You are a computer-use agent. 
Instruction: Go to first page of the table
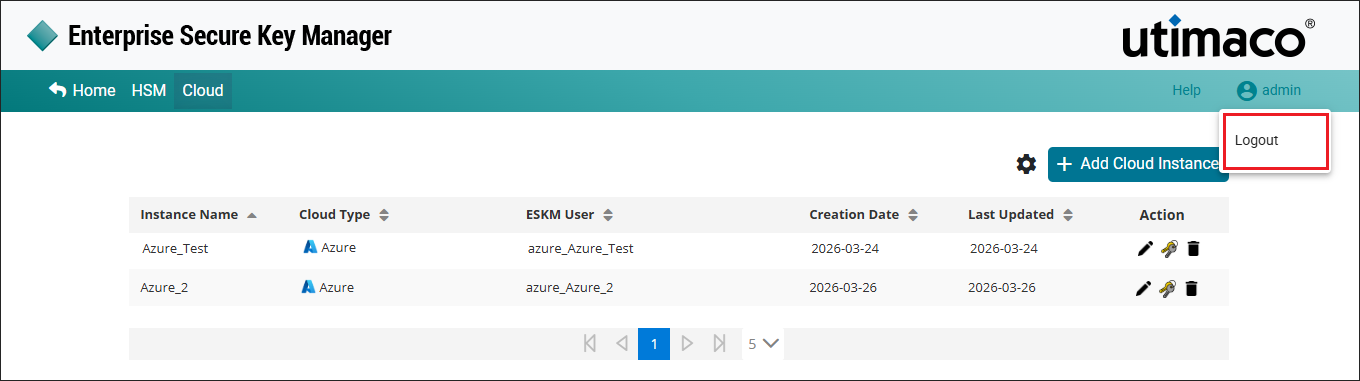tap(590, 343)
